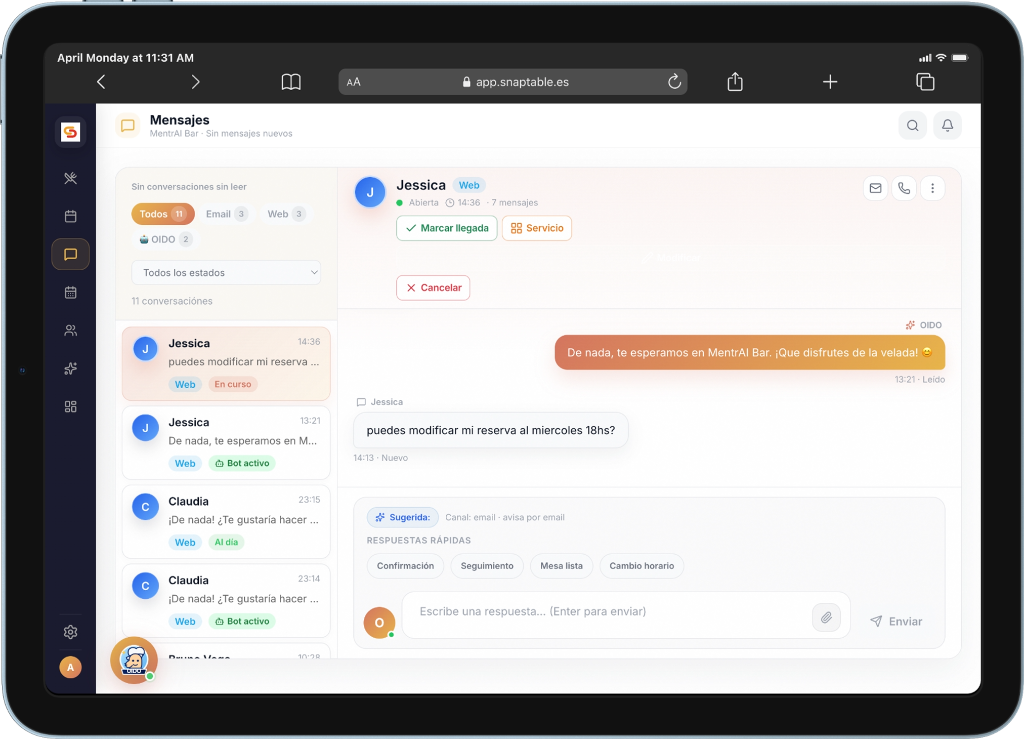The image size is (1024, 739).
Task: Click the Mensajes header chat icon
Action: click(x=128, y=125)
